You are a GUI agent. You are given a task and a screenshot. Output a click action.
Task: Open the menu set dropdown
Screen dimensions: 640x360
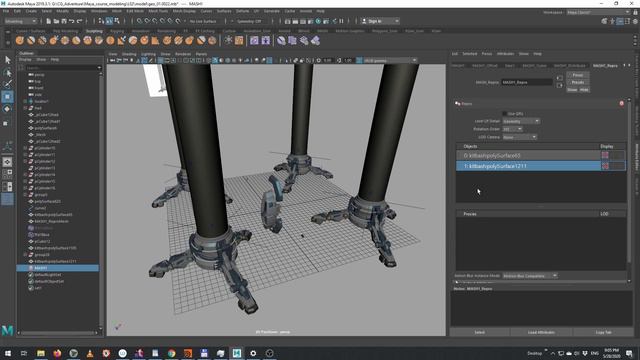coord(20,21)
